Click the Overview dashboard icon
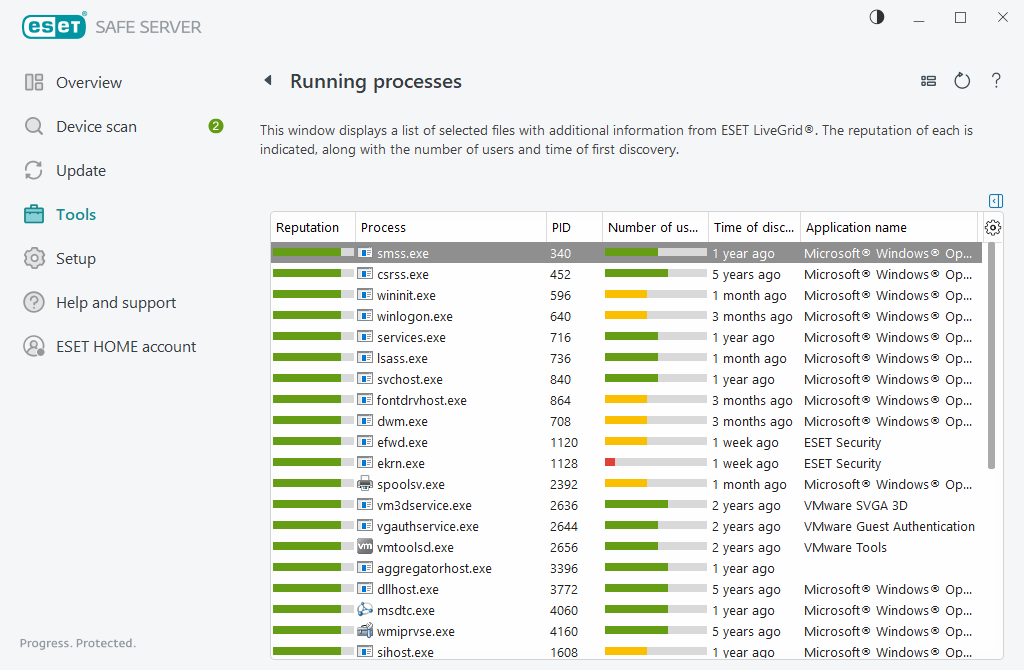 click(34, 82)
